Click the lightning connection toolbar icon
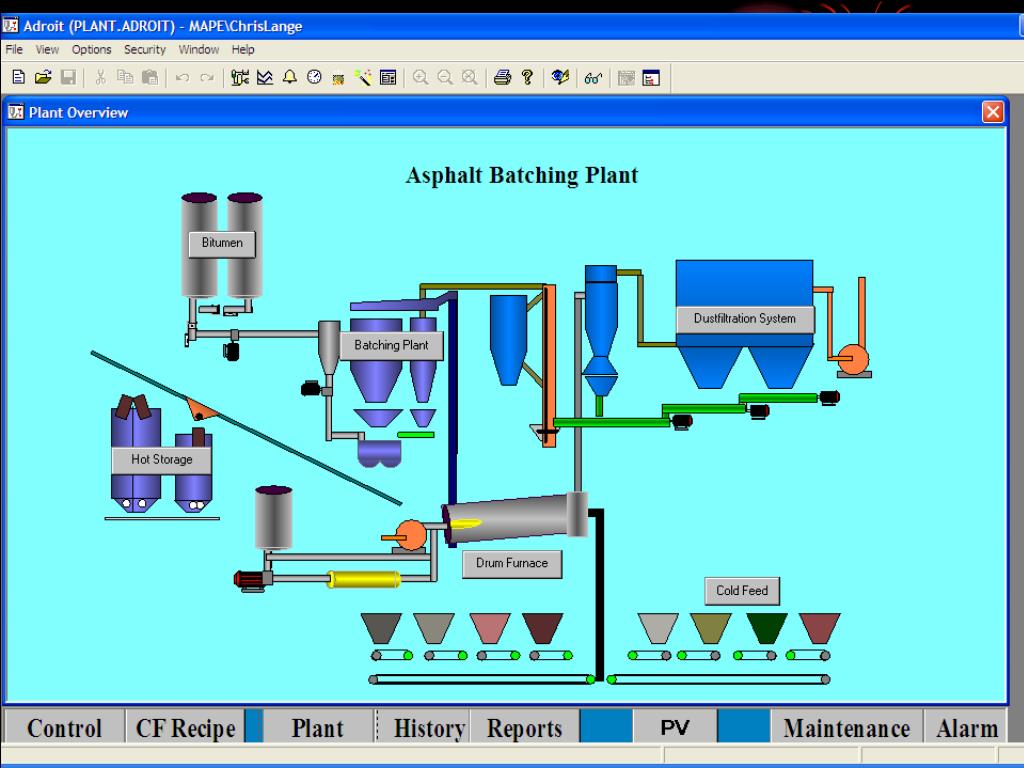 pyautogui.click(x=560, y=77)
